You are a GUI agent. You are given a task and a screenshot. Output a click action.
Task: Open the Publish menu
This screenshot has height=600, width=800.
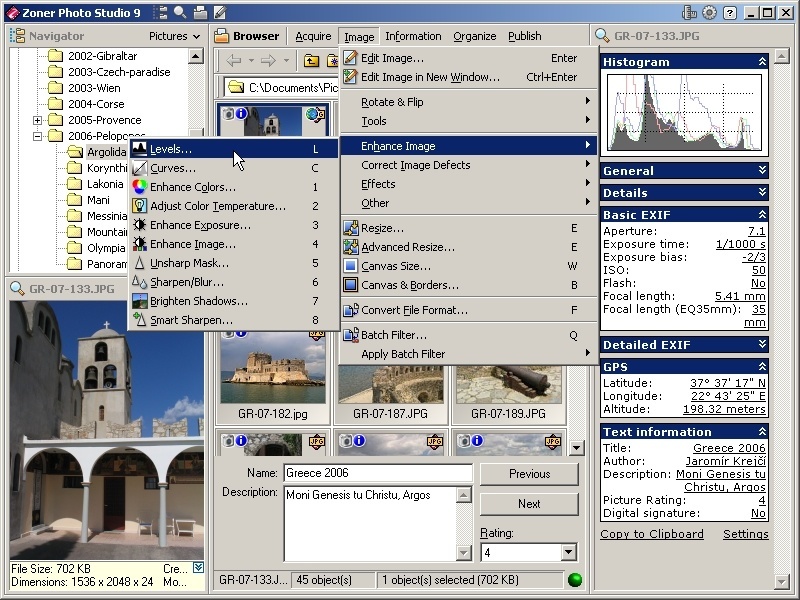point(524,36)
